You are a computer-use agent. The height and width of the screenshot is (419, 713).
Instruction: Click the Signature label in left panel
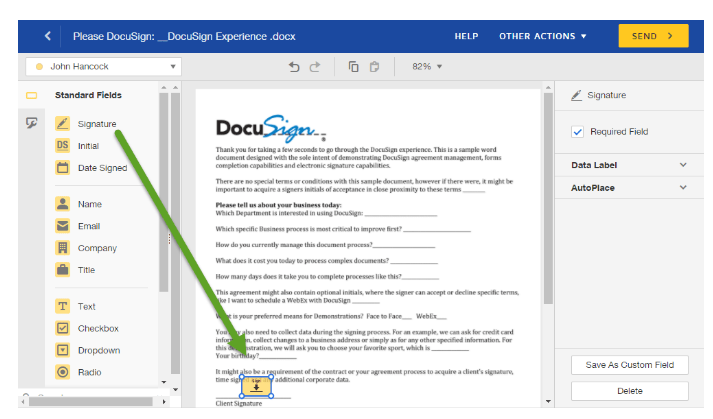pos(97,124)
